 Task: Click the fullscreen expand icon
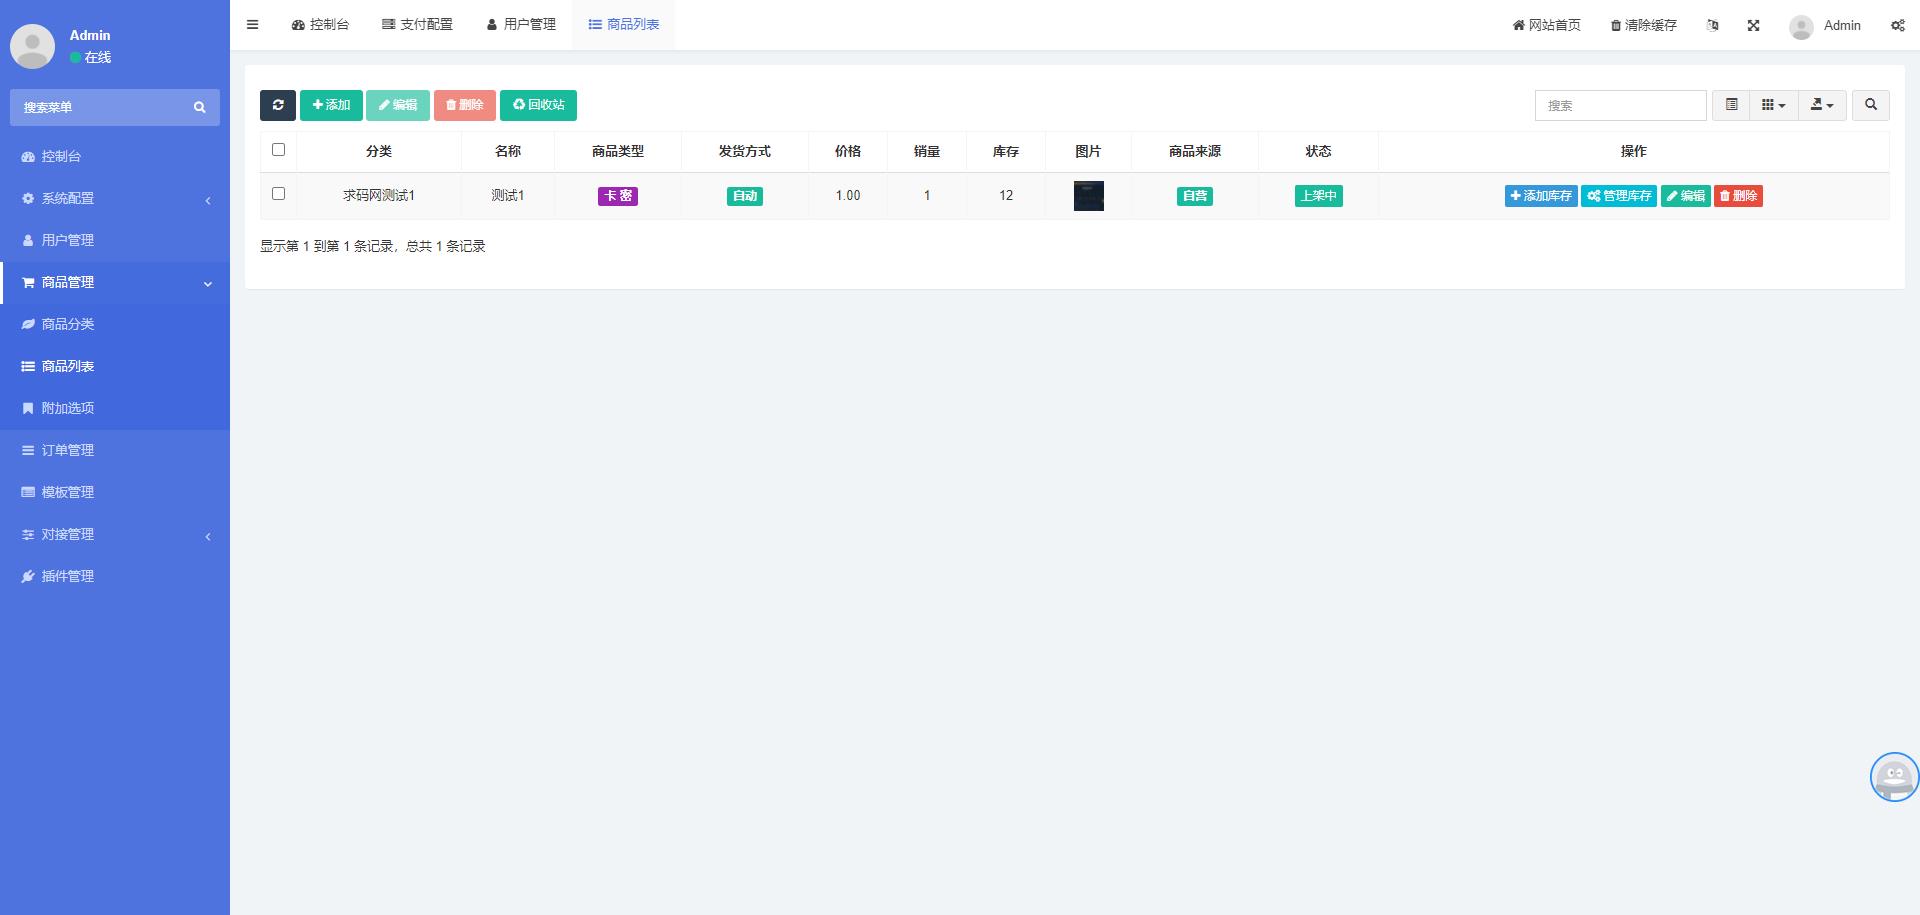coord(1753,25)
